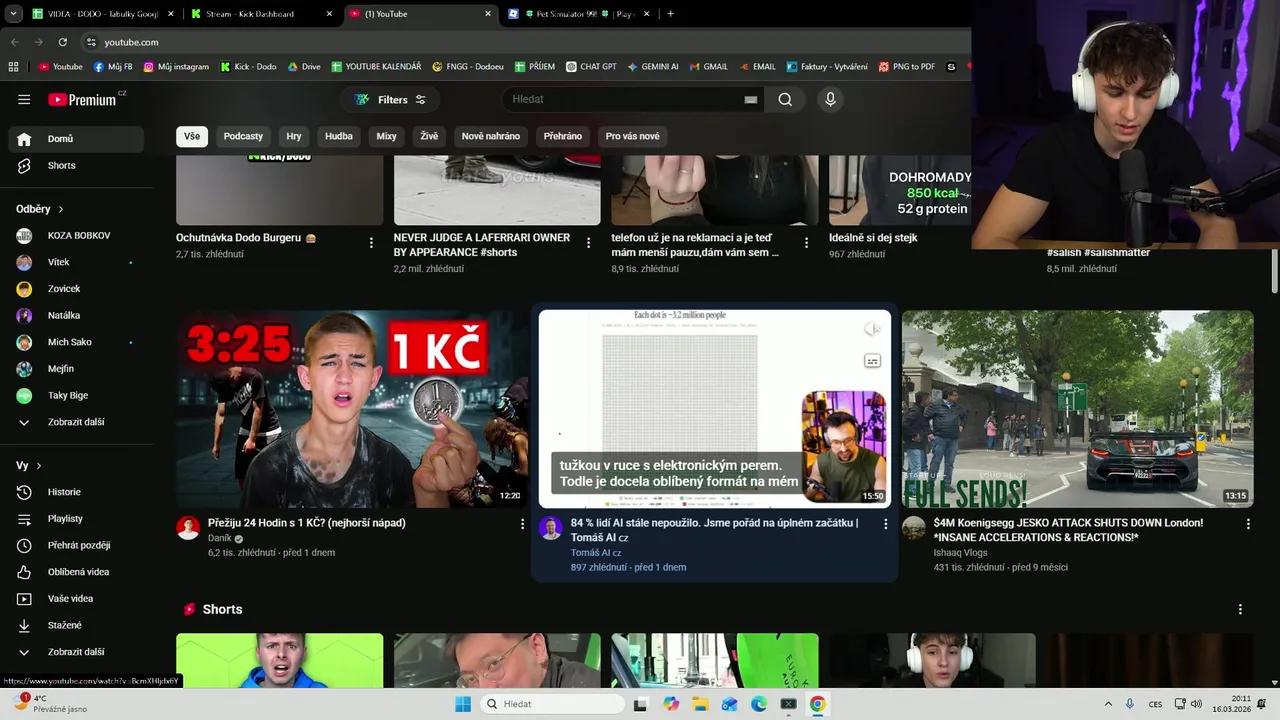Image resolution: width=1280 pixels, height=720 pixels.
Task: Open options menu for Koenigsegg JESKO video
Action: click(1248, 523)
